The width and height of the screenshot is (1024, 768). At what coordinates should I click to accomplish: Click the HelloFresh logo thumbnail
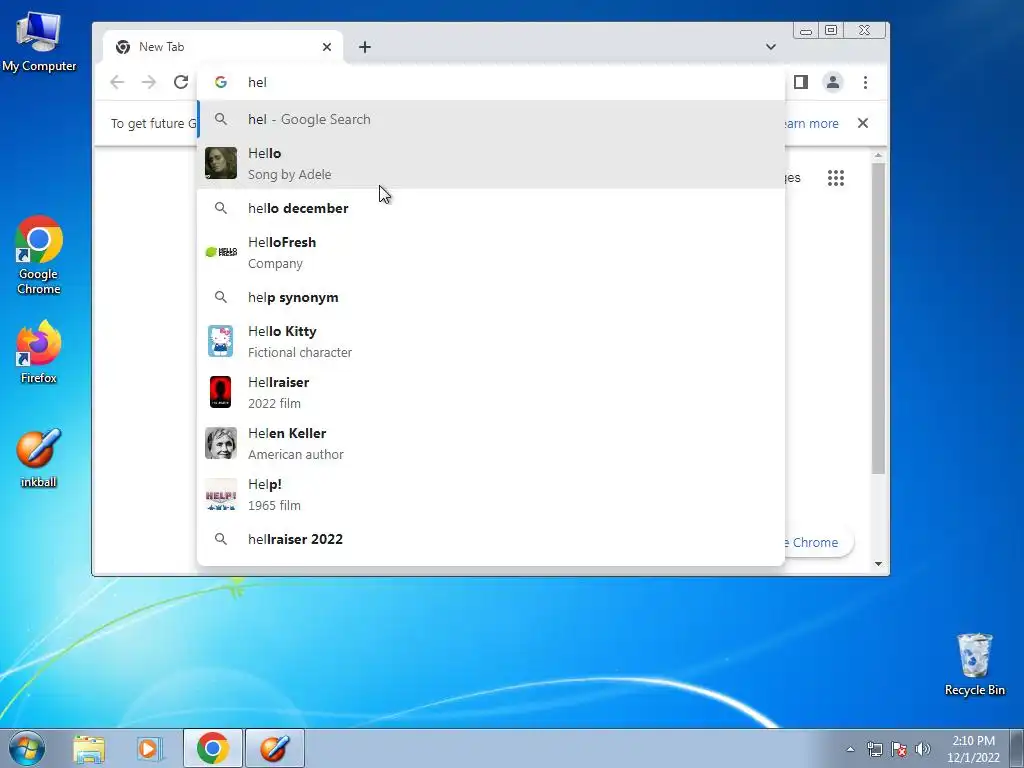(221, 252)
